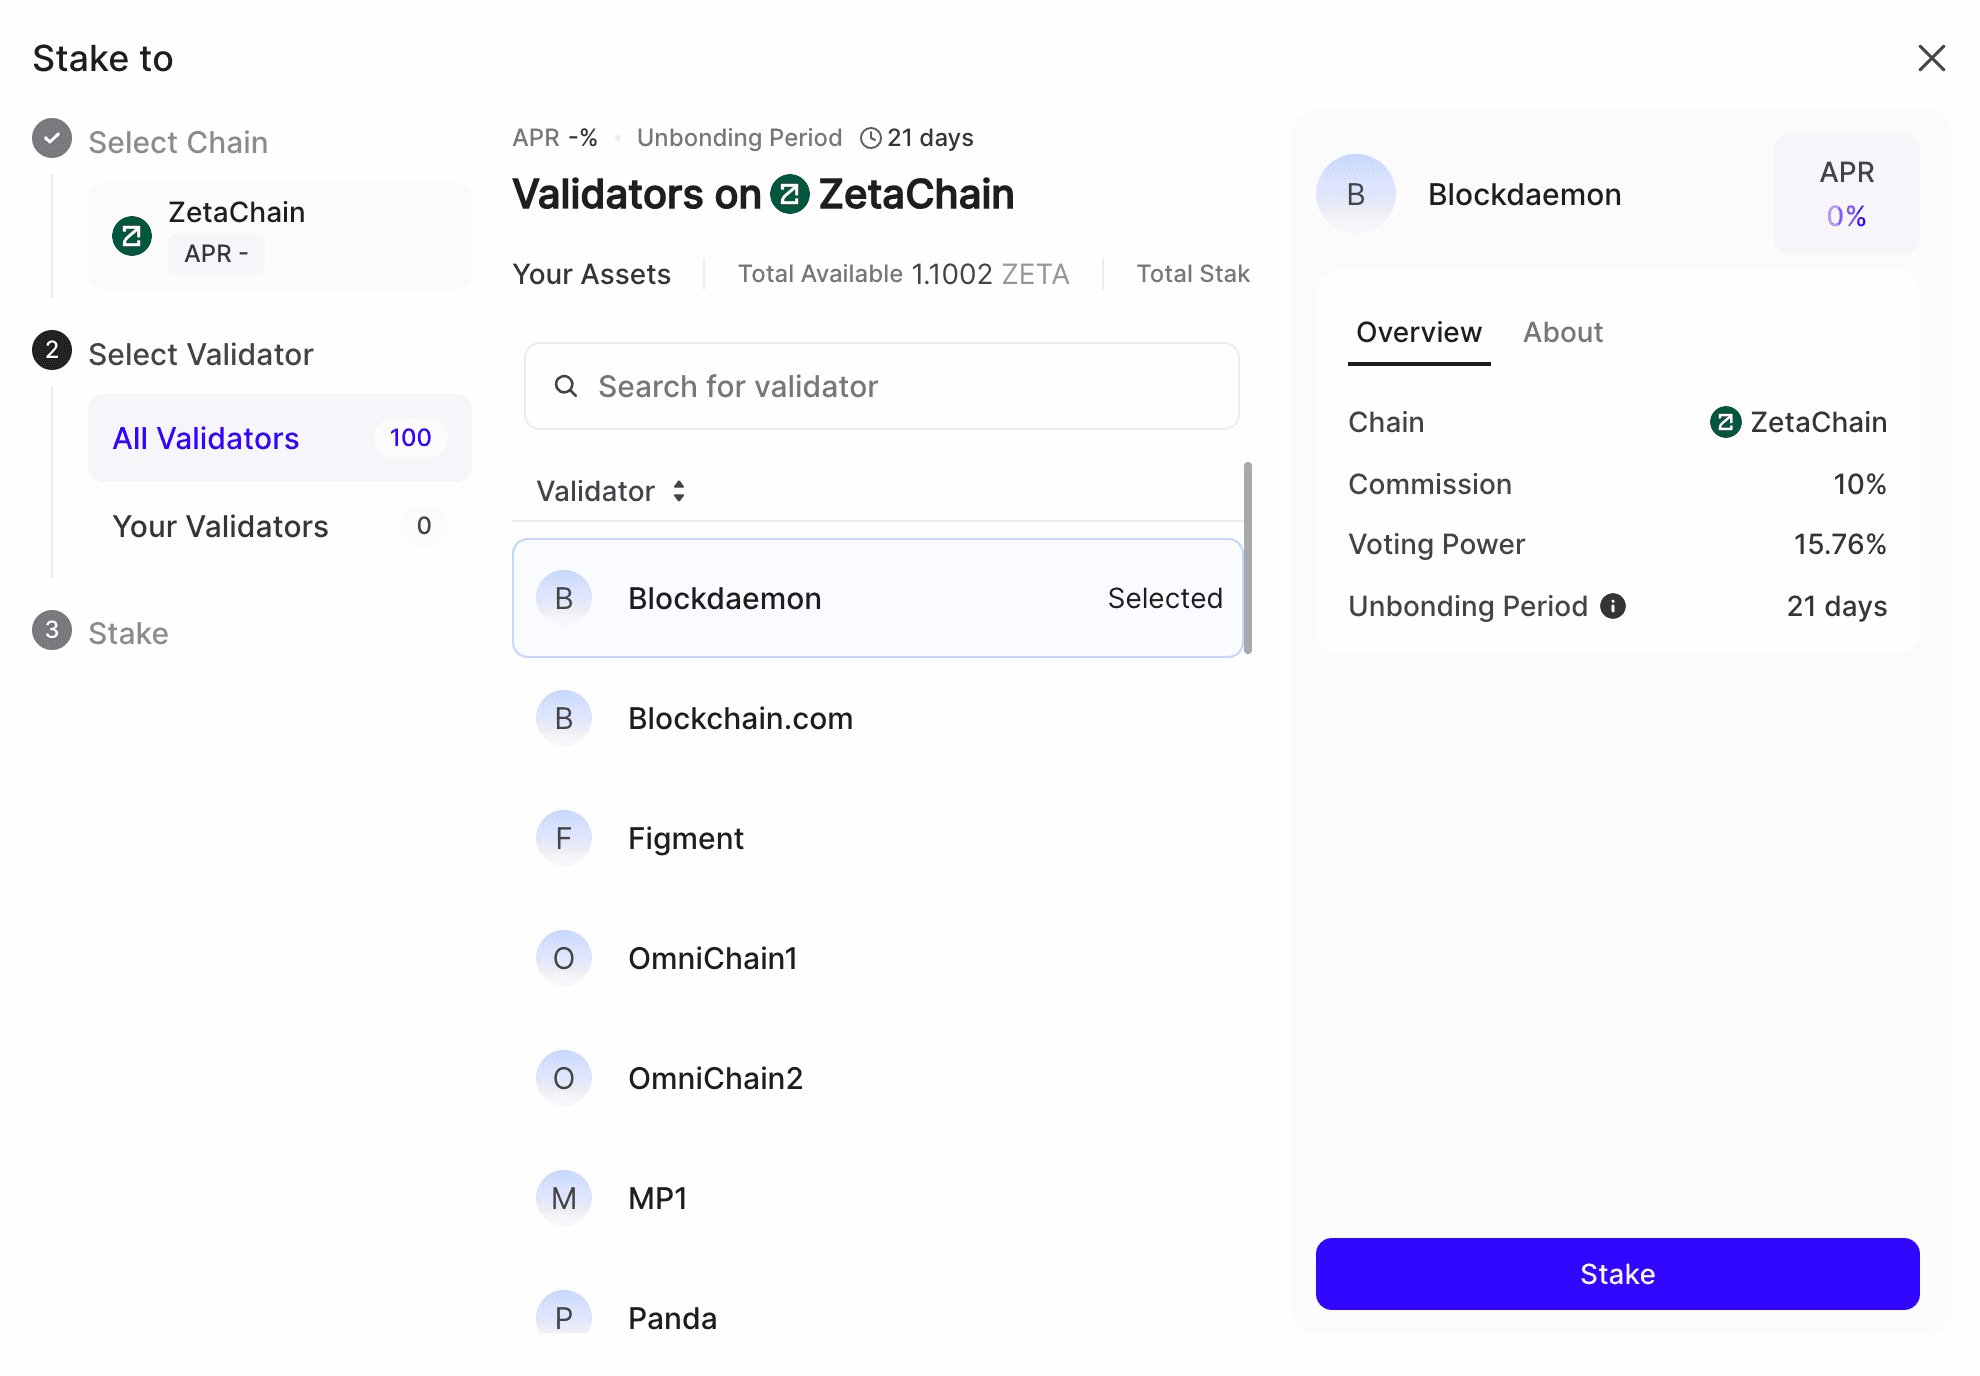Click the MP1 validator avatar icon
1980x1376 pixels.
click(x=564, y=1197)
